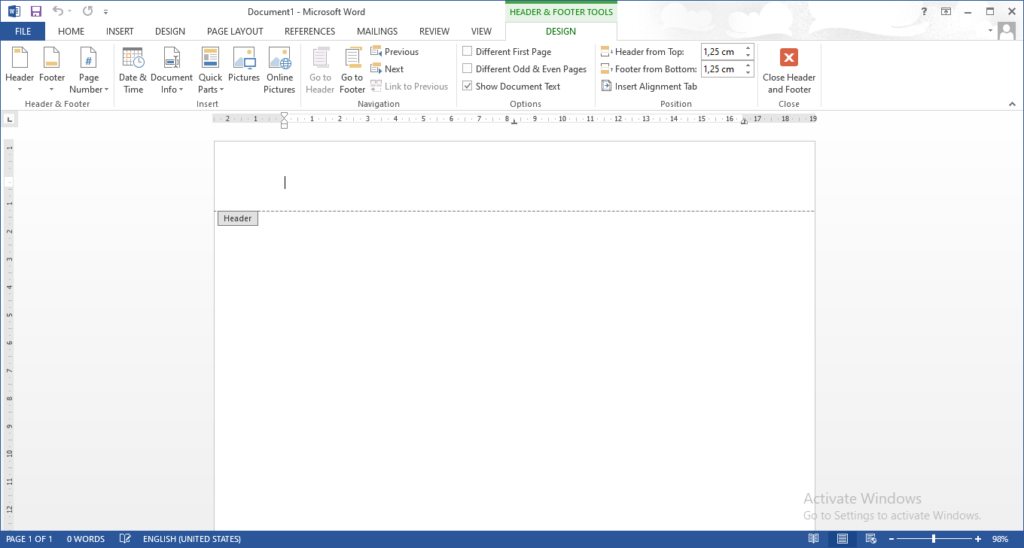This screenshot has width=1024, height=548.
Task: Click the zoom slider in status bar
Action: (932, 539)
